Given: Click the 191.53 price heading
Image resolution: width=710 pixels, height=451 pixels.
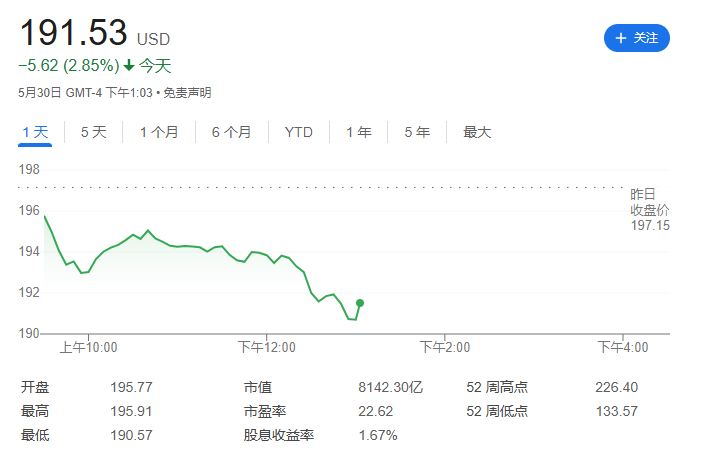Looking at the screenshot, I should pyautogui.click(x=73, y=33).
